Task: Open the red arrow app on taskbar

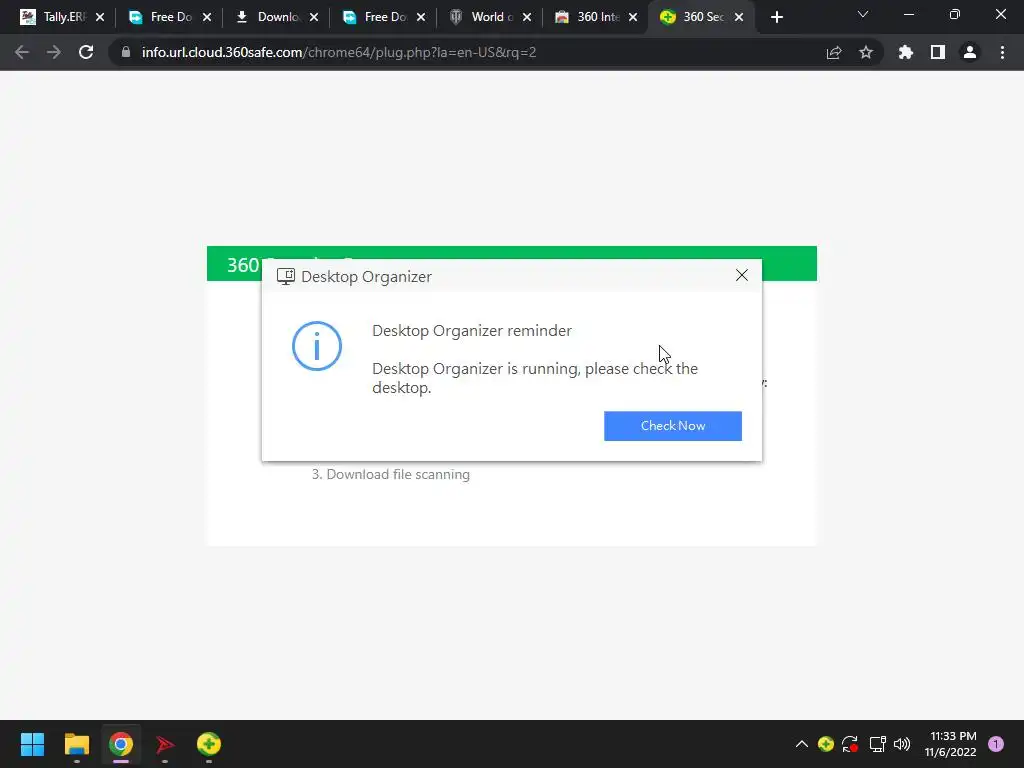Action: 165,744
